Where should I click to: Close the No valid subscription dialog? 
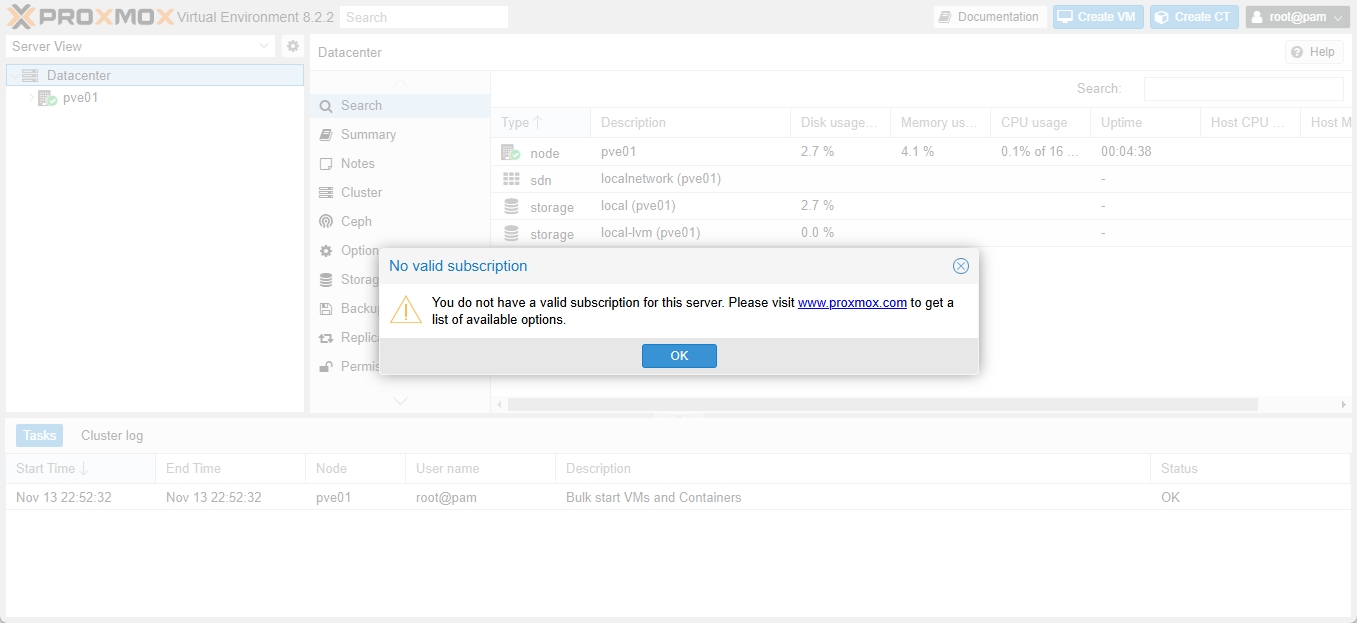pos(960,266)
